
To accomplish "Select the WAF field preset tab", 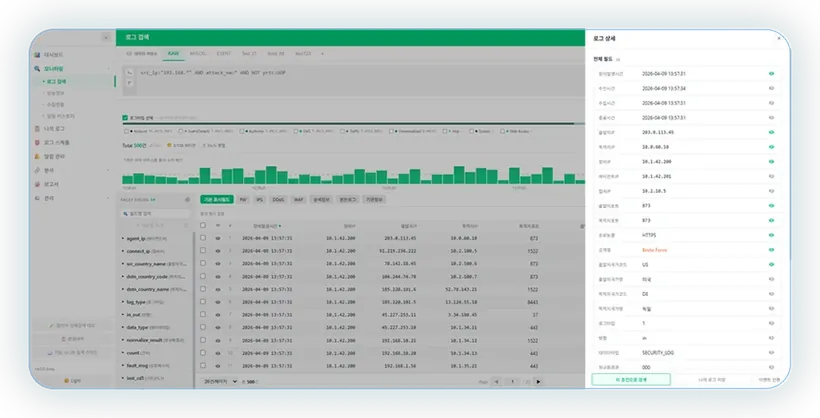I will click(x=298, y=200).
